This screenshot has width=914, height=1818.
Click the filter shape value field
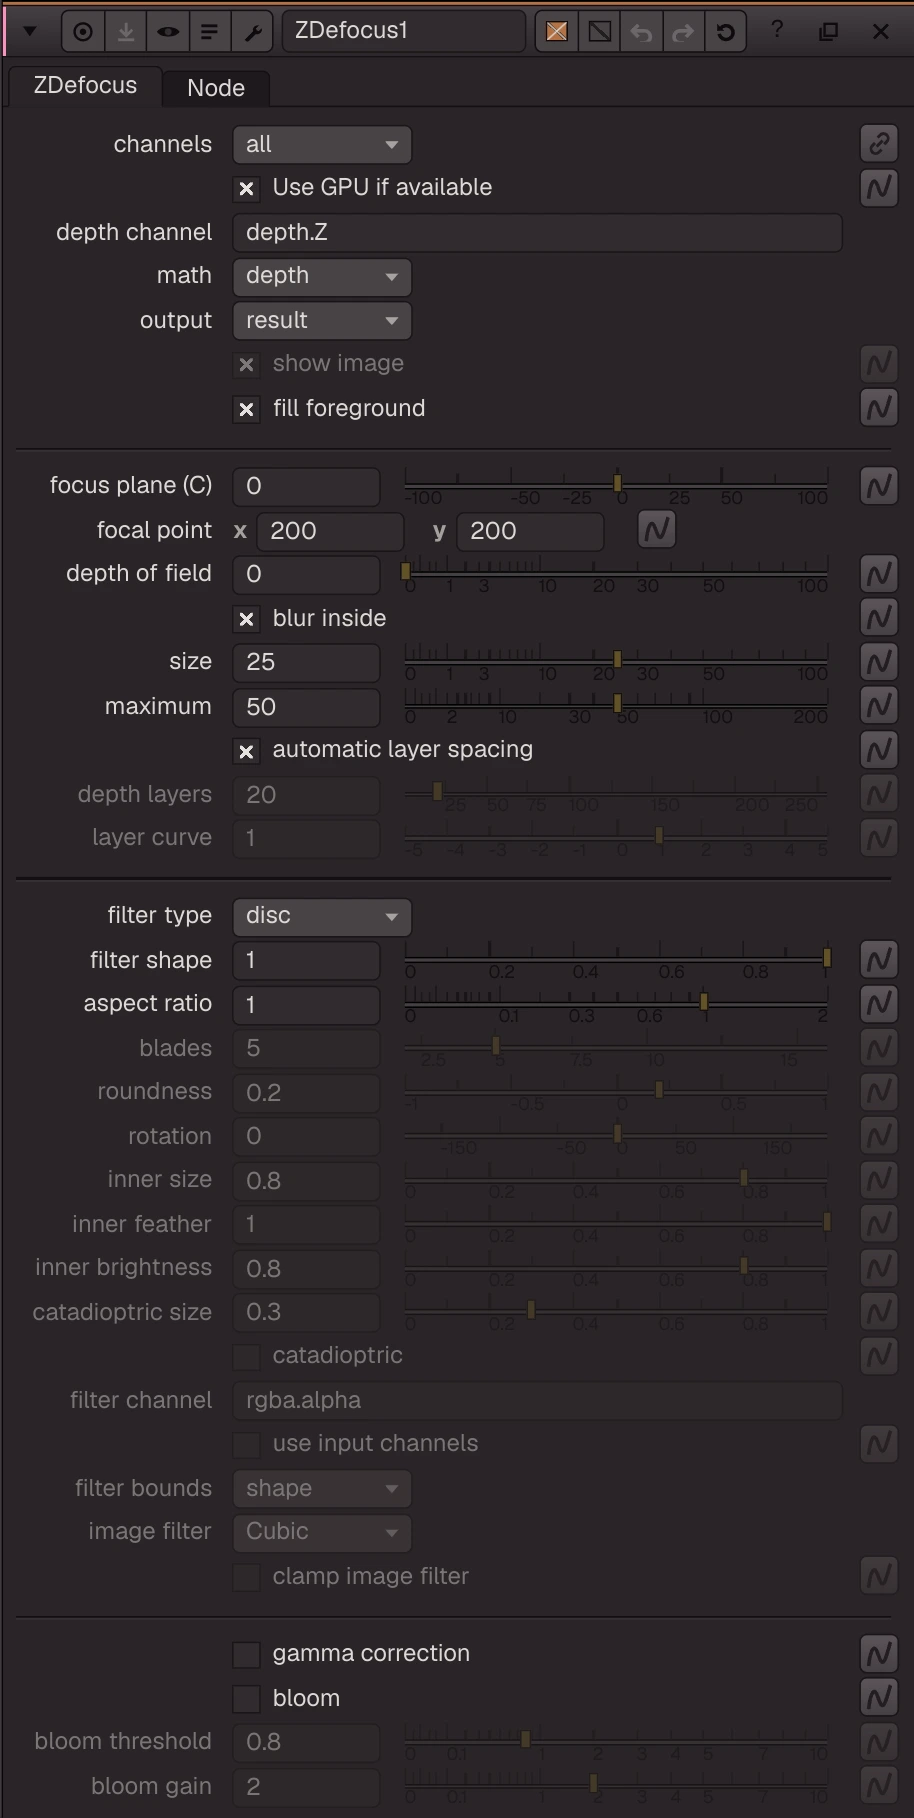coord(306,961)
